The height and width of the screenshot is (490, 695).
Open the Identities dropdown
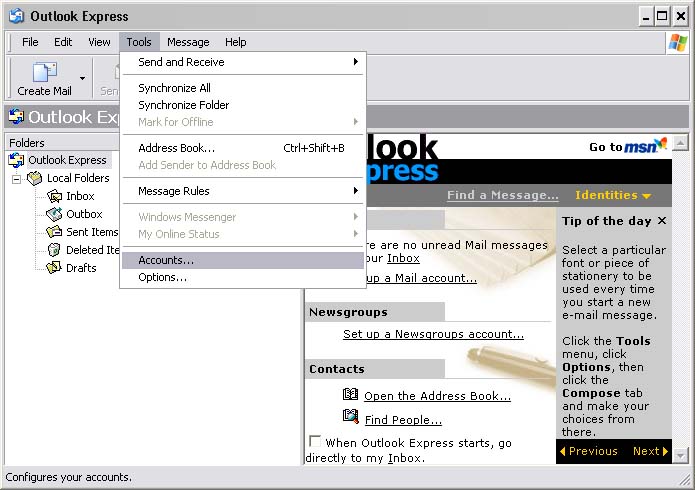click(613, 195)
